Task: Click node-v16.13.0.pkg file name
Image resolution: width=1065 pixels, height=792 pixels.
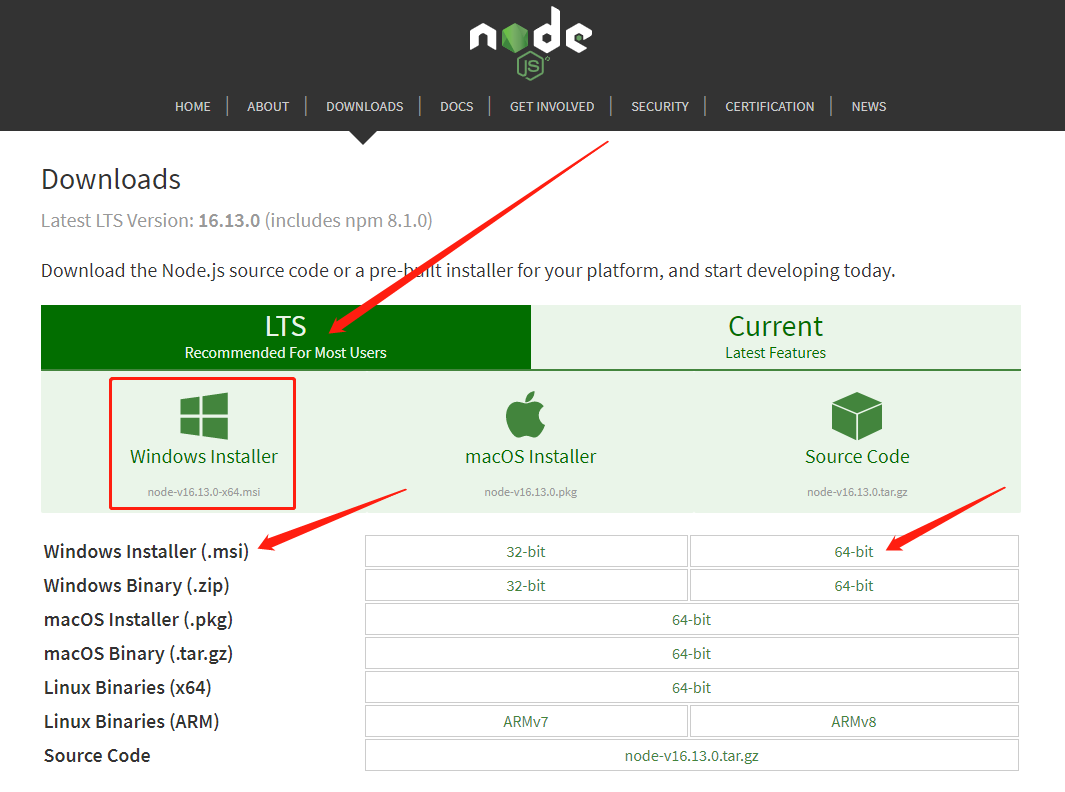Action: [530, 492]
